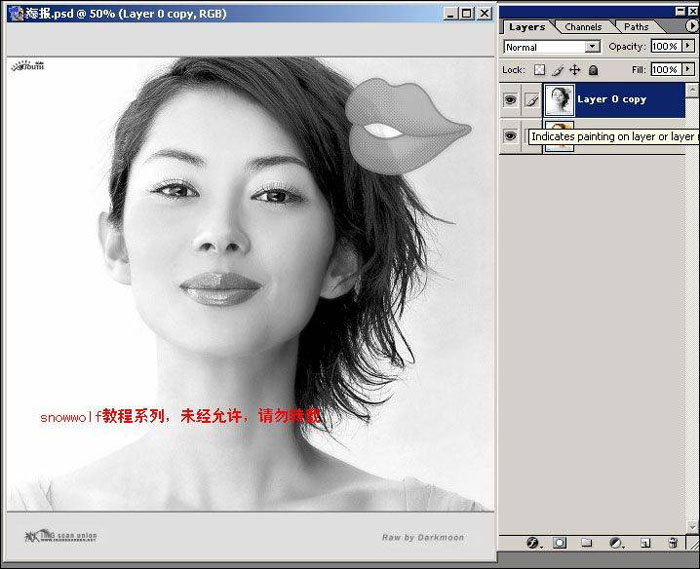This screenshot has height=569, width=700.
Task: Click the document icon in the title bar
Action: coord(17,13)
